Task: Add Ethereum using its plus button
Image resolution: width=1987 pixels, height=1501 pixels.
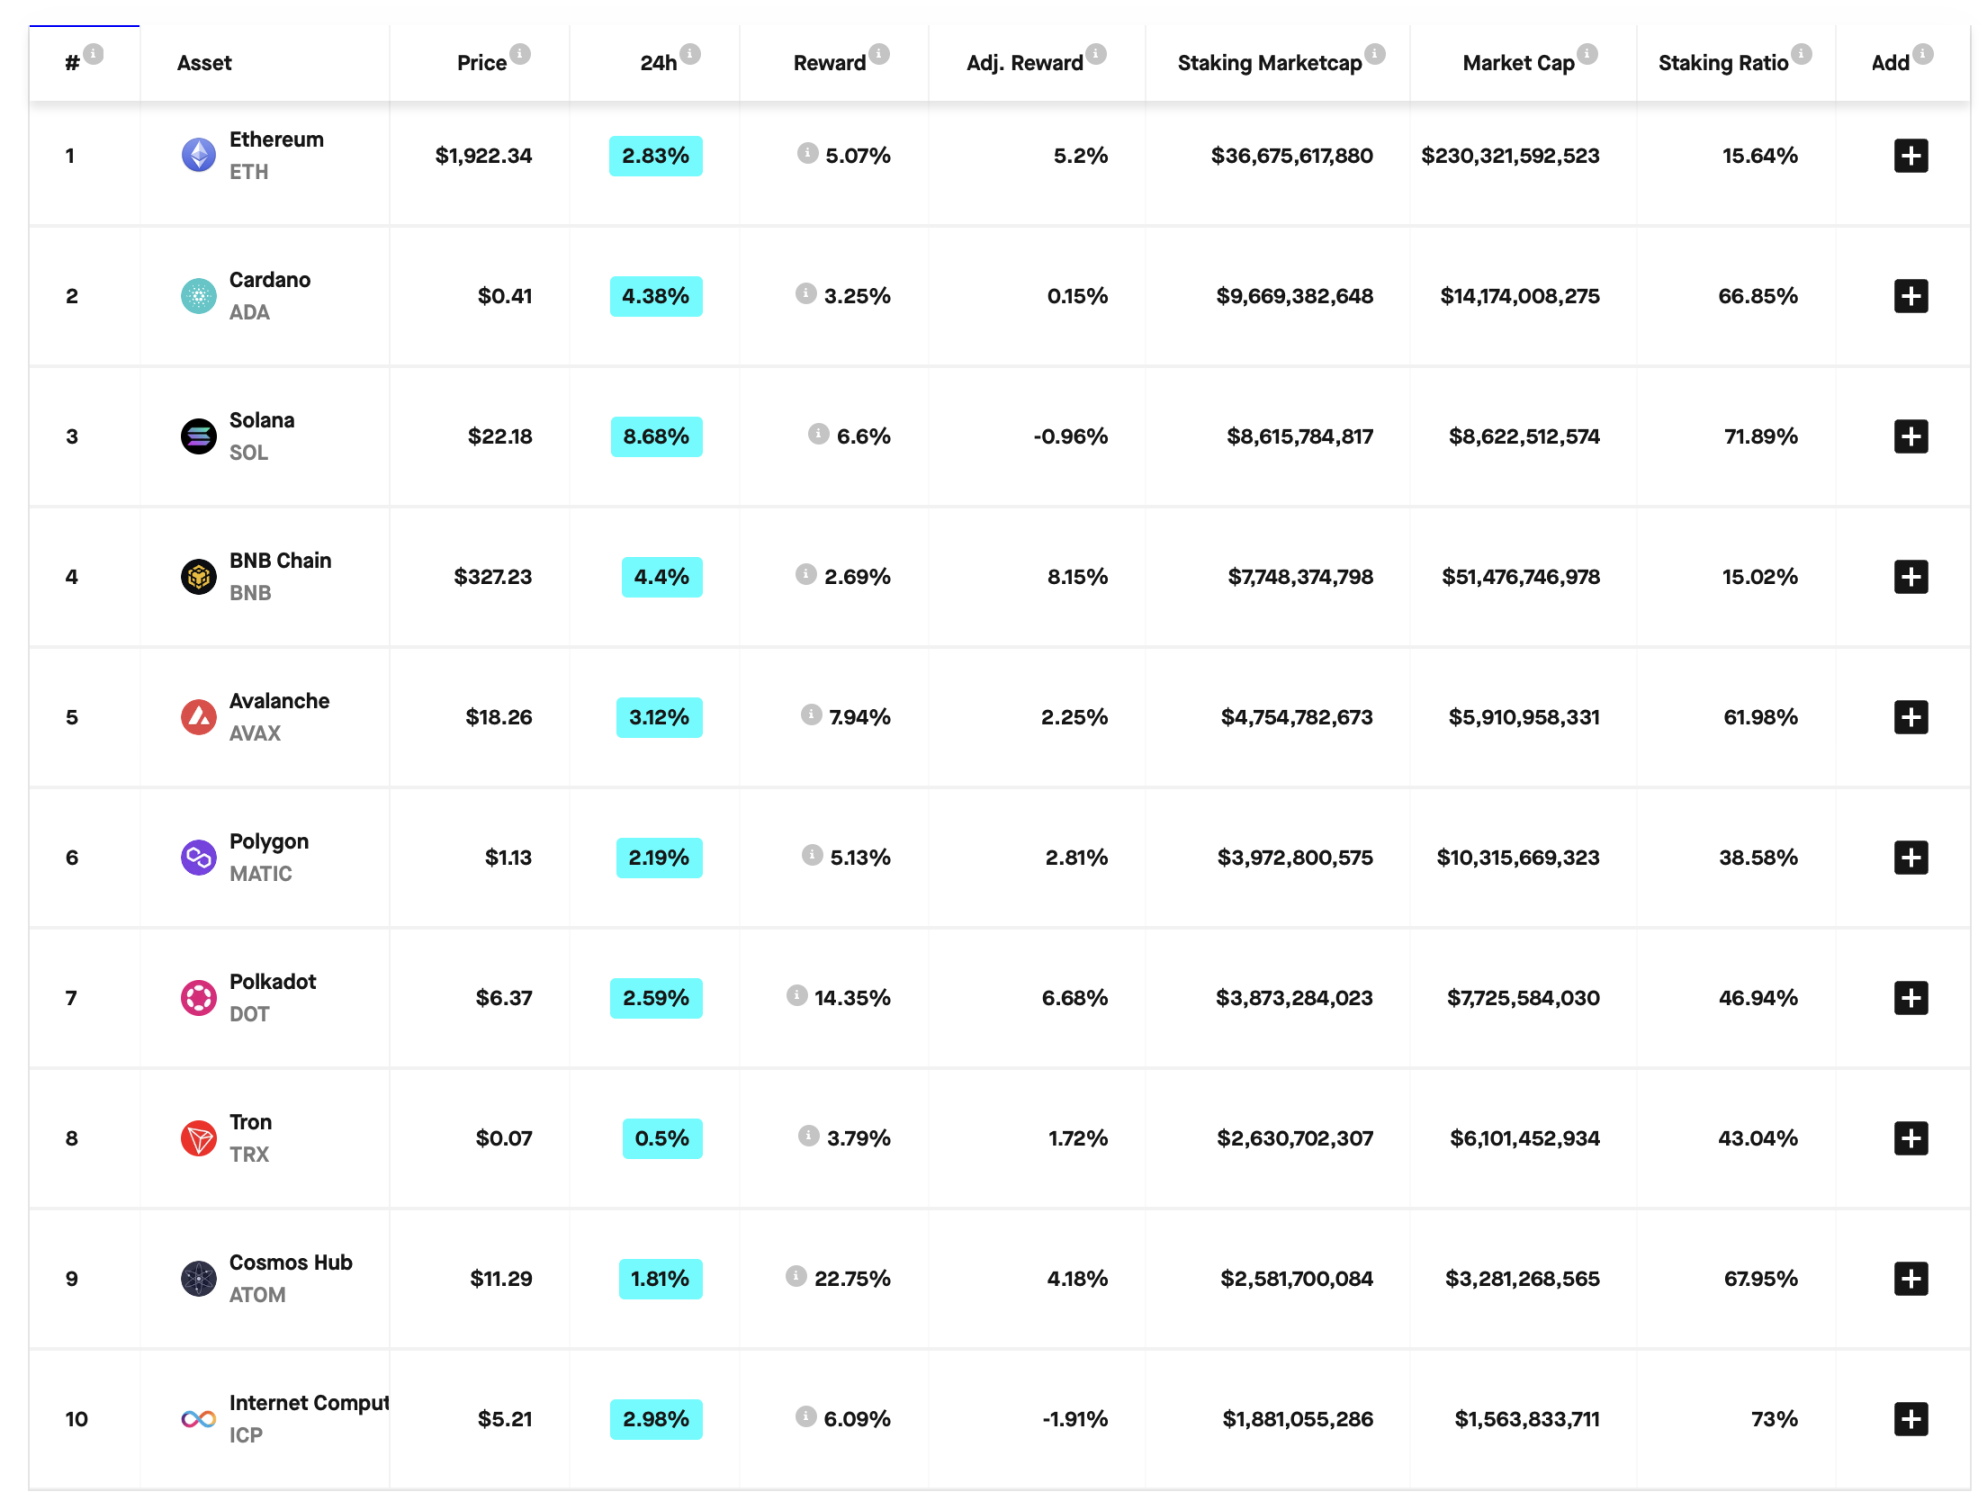Action: pyautogui.click(x=1911, y=155)
